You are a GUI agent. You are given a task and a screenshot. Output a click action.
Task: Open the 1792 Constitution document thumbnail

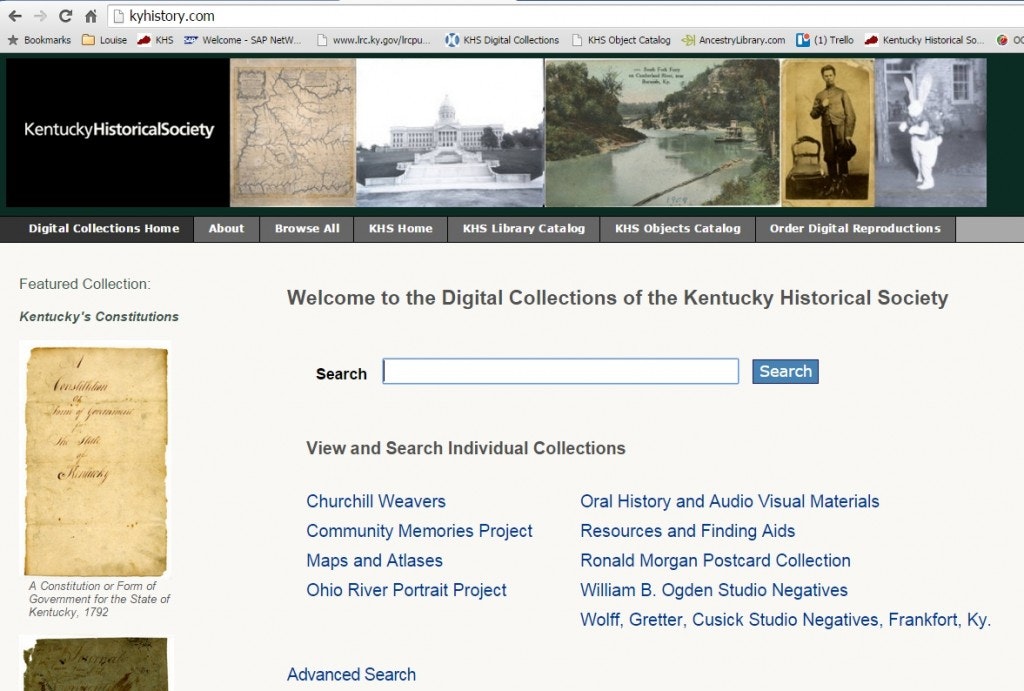point(95,459)
